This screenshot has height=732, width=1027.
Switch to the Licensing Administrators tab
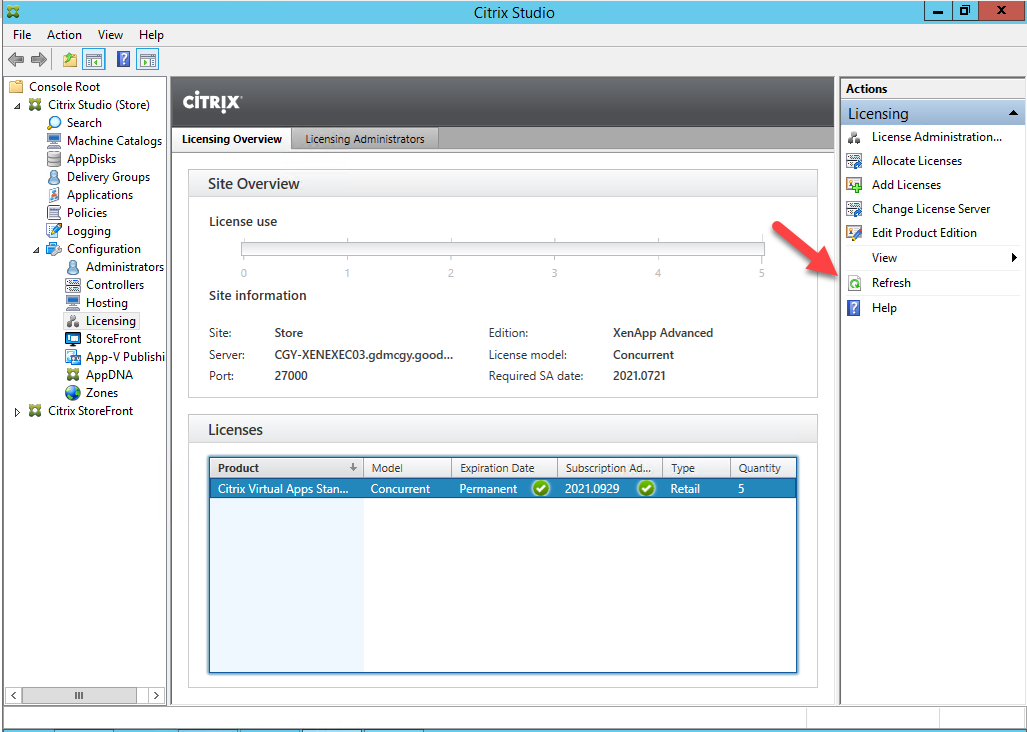365,139
